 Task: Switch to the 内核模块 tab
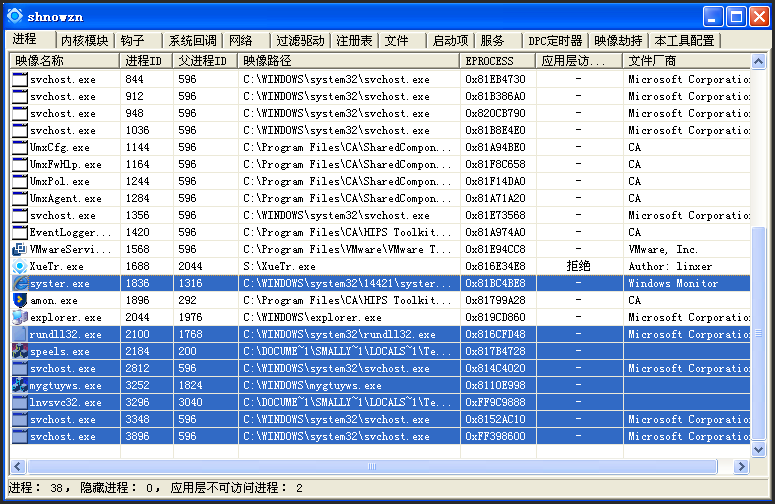(85, 41)
